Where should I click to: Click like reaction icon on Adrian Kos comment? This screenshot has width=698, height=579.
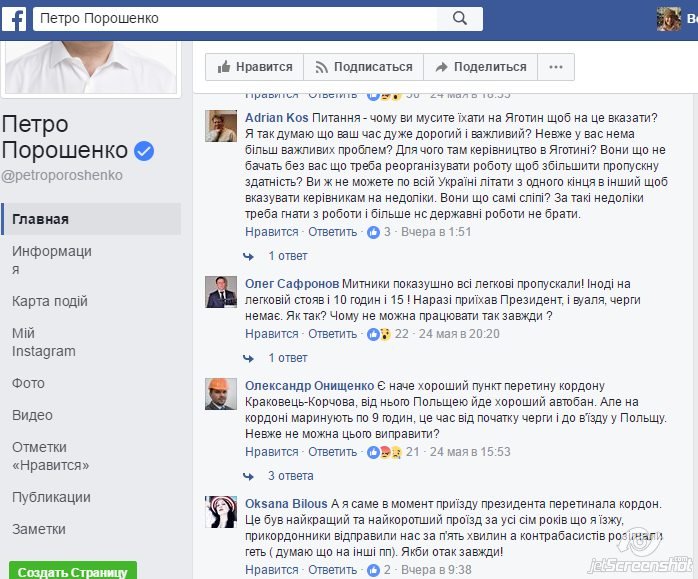pyautogui.click(x=373, y=232)
